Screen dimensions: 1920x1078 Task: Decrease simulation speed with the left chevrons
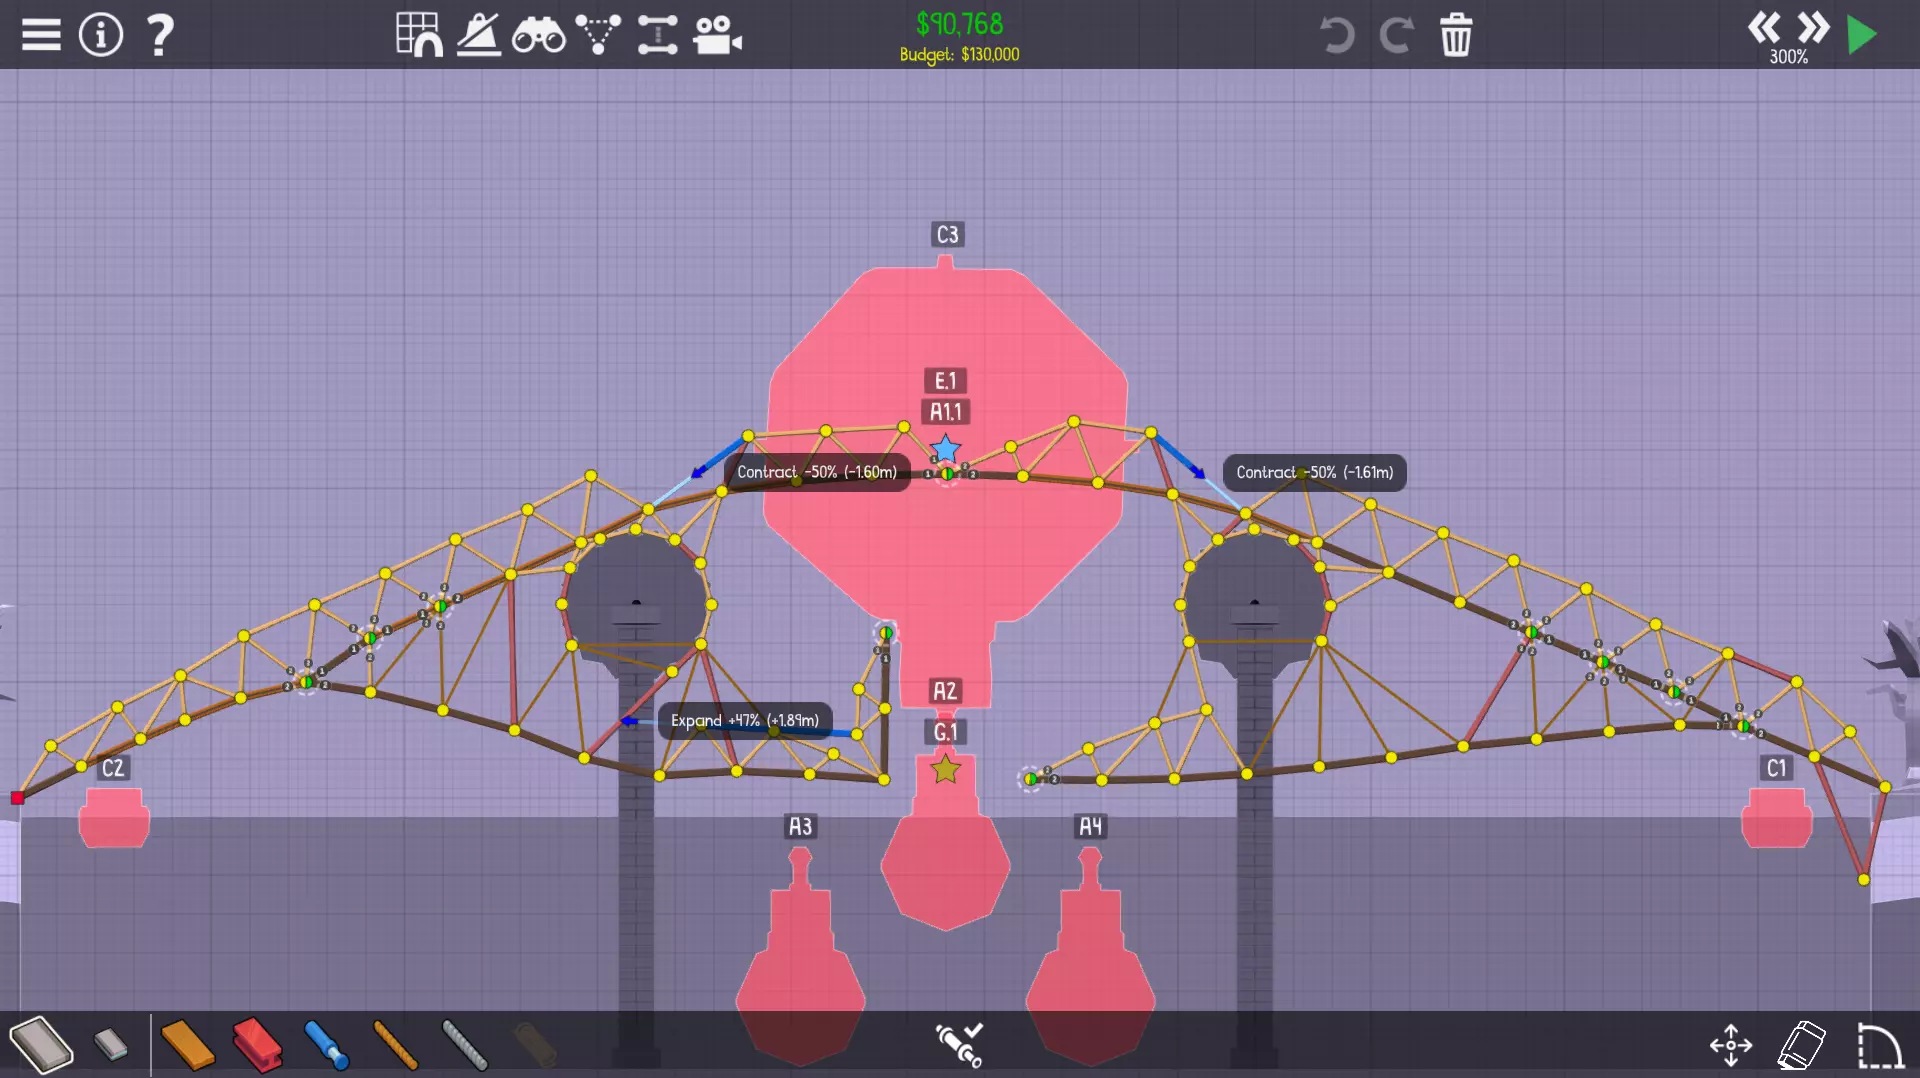[x=1764, y=27]
